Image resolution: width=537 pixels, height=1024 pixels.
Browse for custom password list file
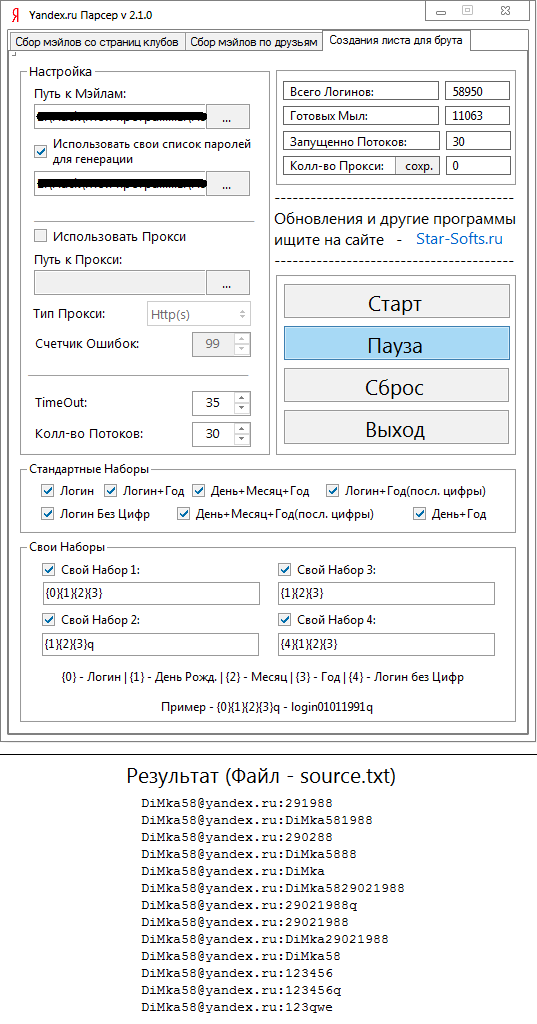[x=228, y=185]
